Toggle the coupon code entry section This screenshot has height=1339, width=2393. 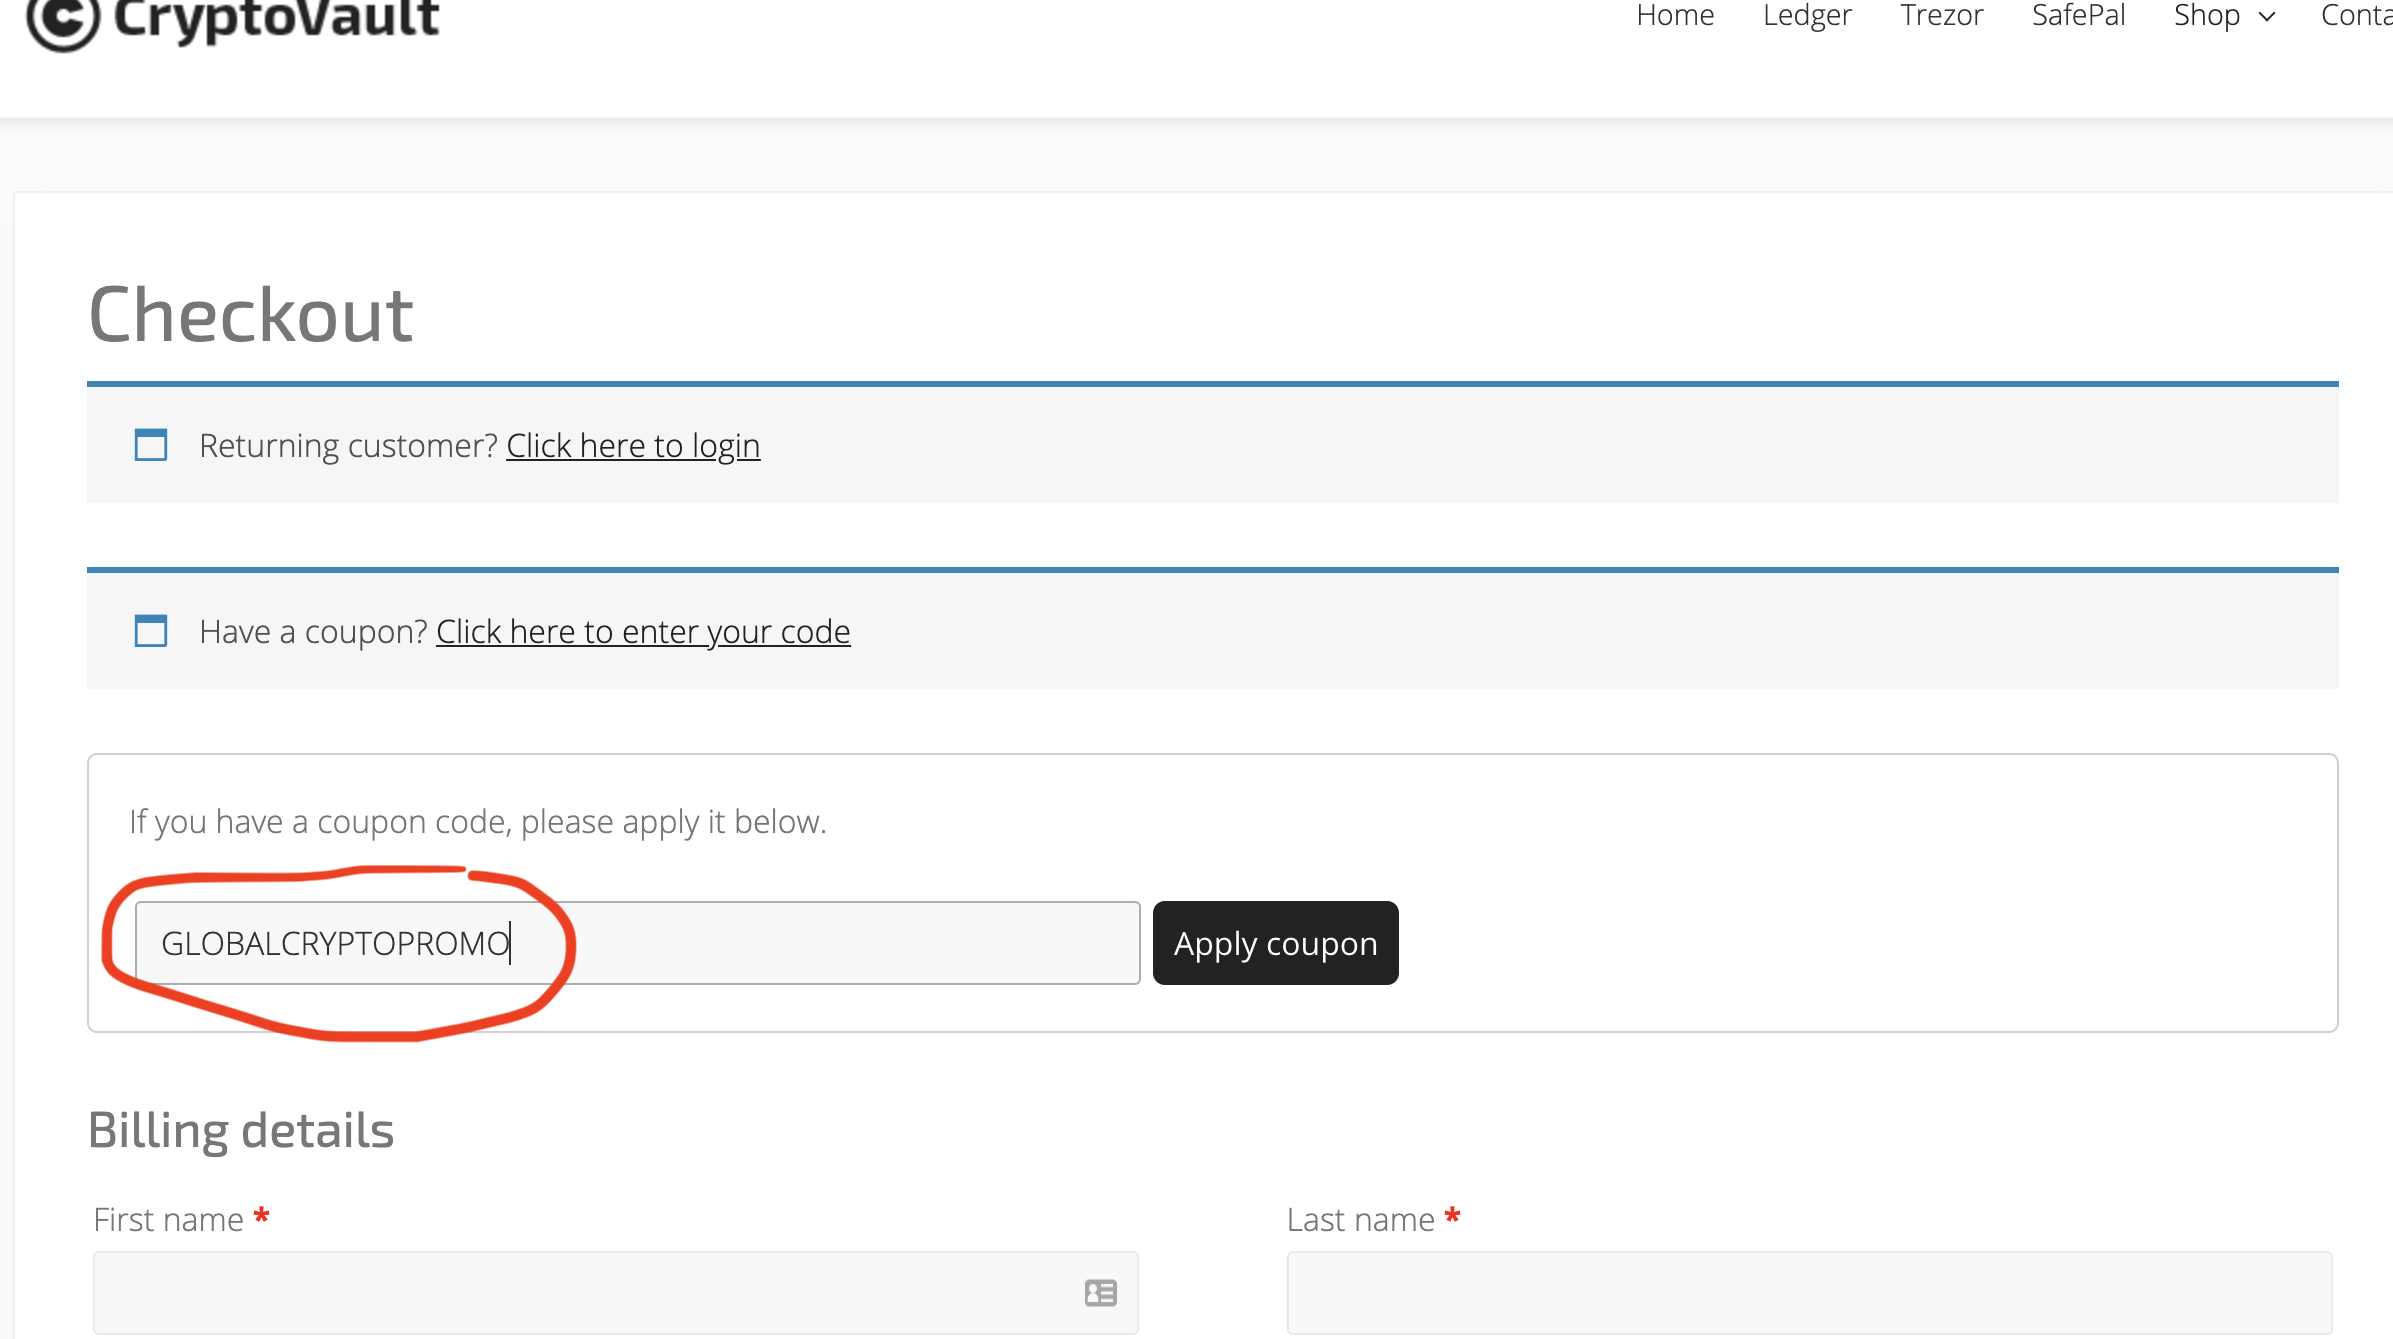tap(643, 631)
